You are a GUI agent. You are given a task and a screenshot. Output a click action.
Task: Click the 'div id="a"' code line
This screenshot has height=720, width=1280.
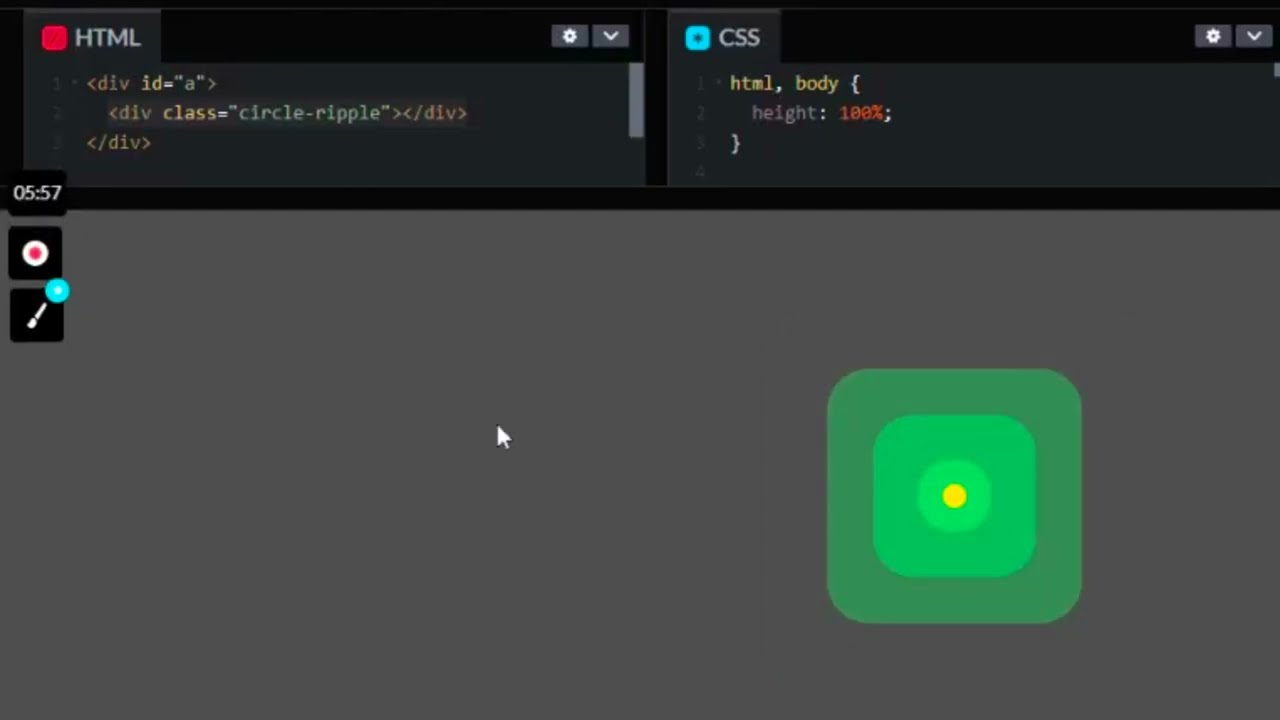[151, 83]
